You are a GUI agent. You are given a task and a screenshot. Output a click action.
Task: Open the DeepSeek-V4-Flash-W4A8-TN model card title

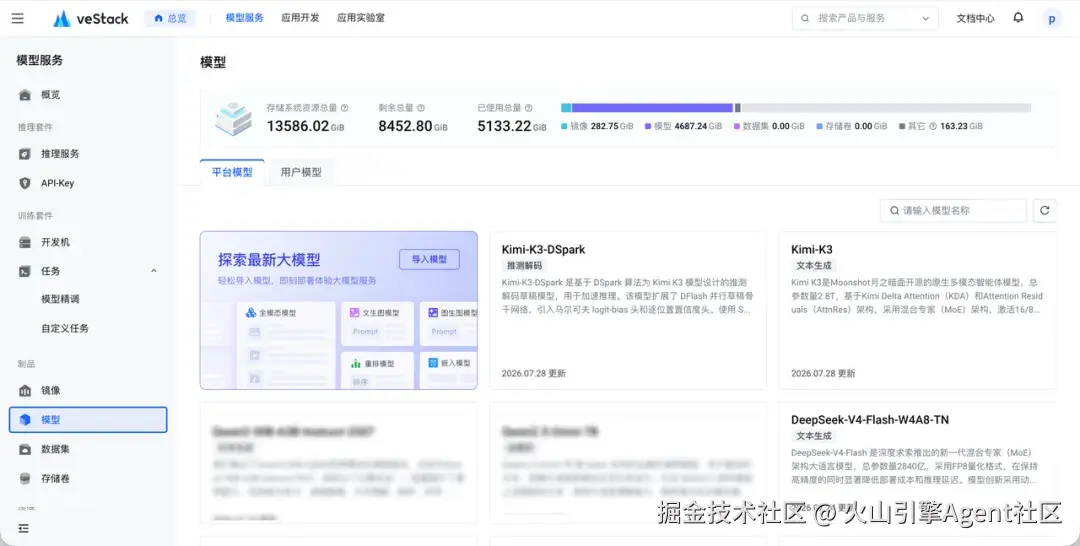click(870, 420)
